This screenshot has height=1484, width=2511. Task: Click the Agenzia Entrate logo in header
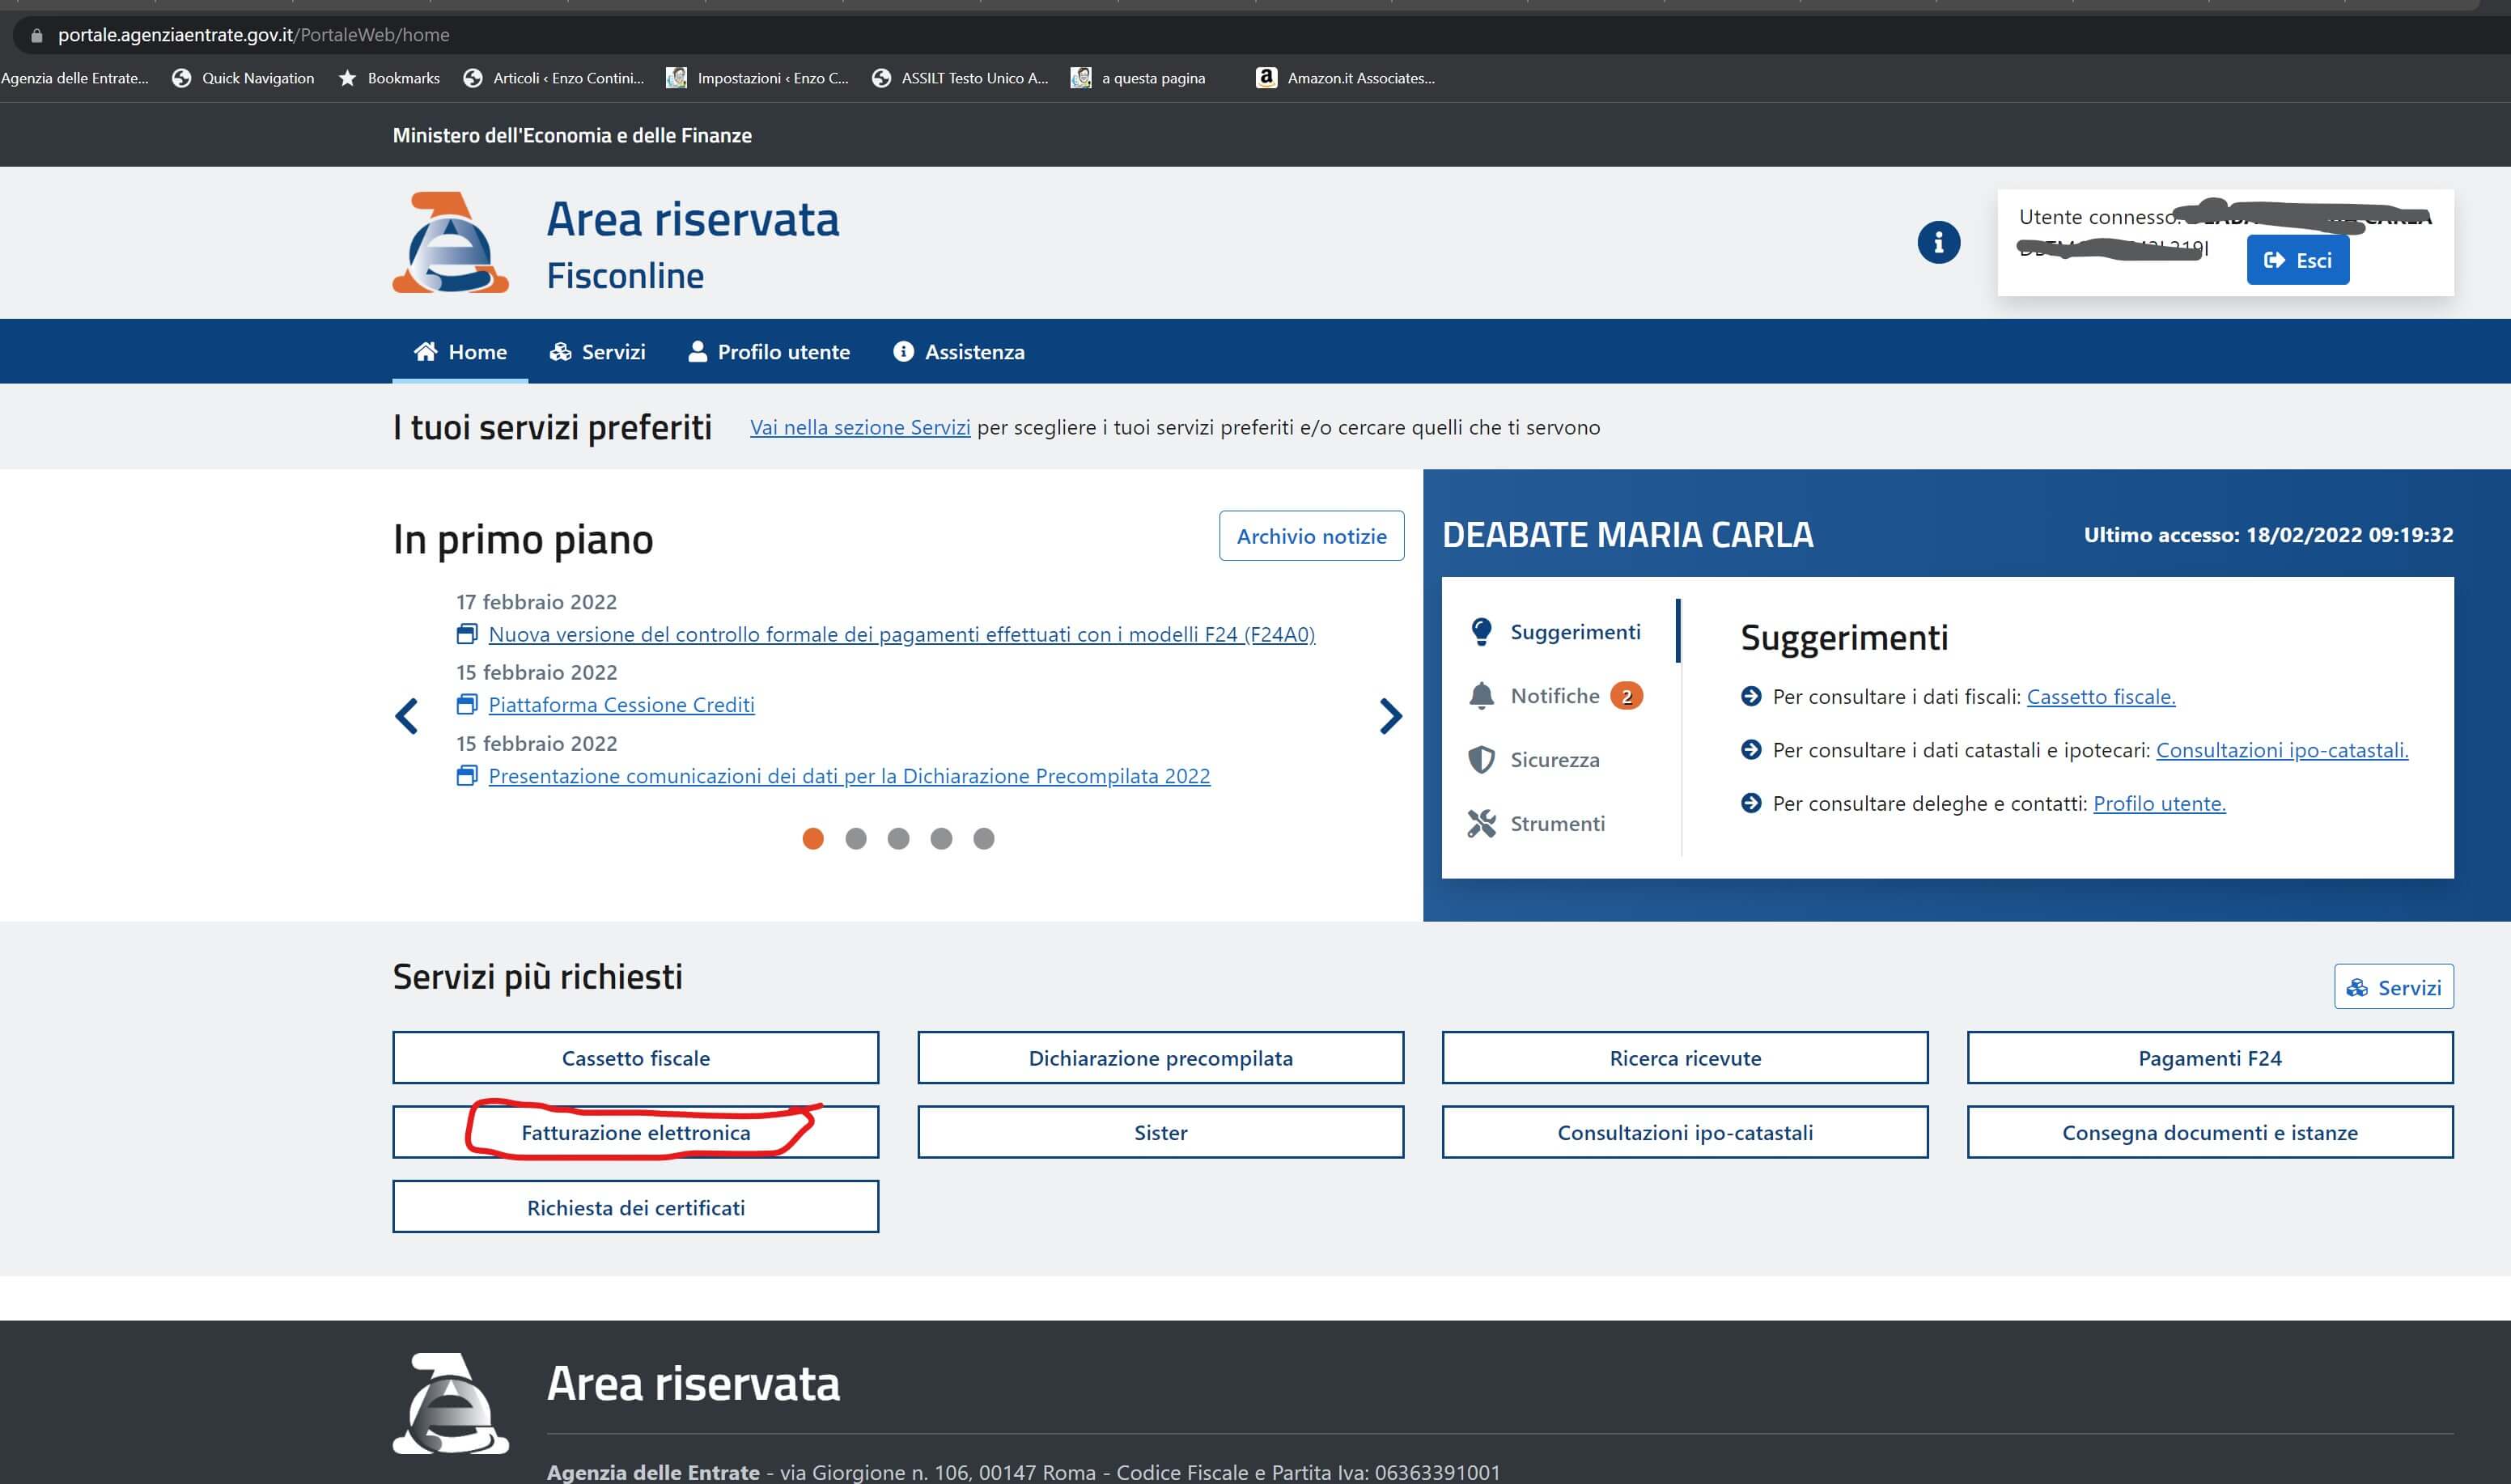point(450,243)
